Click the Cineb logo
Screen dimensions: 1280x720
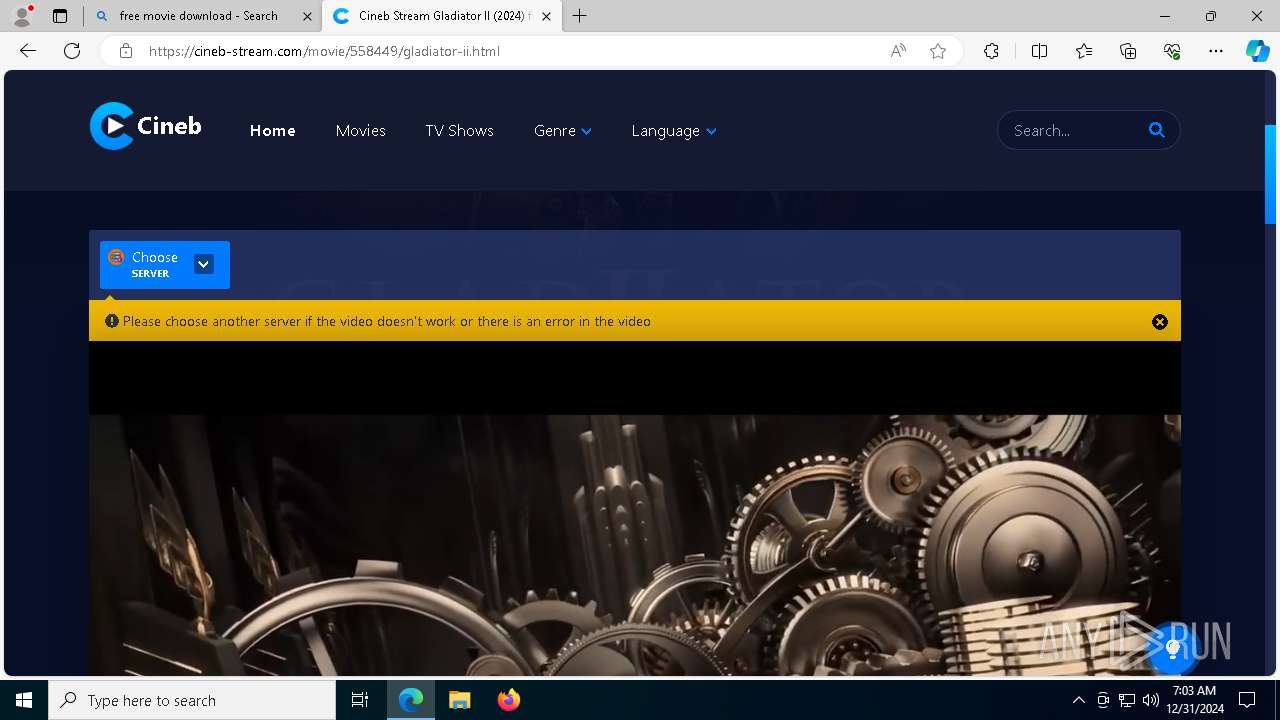(146, 126)
